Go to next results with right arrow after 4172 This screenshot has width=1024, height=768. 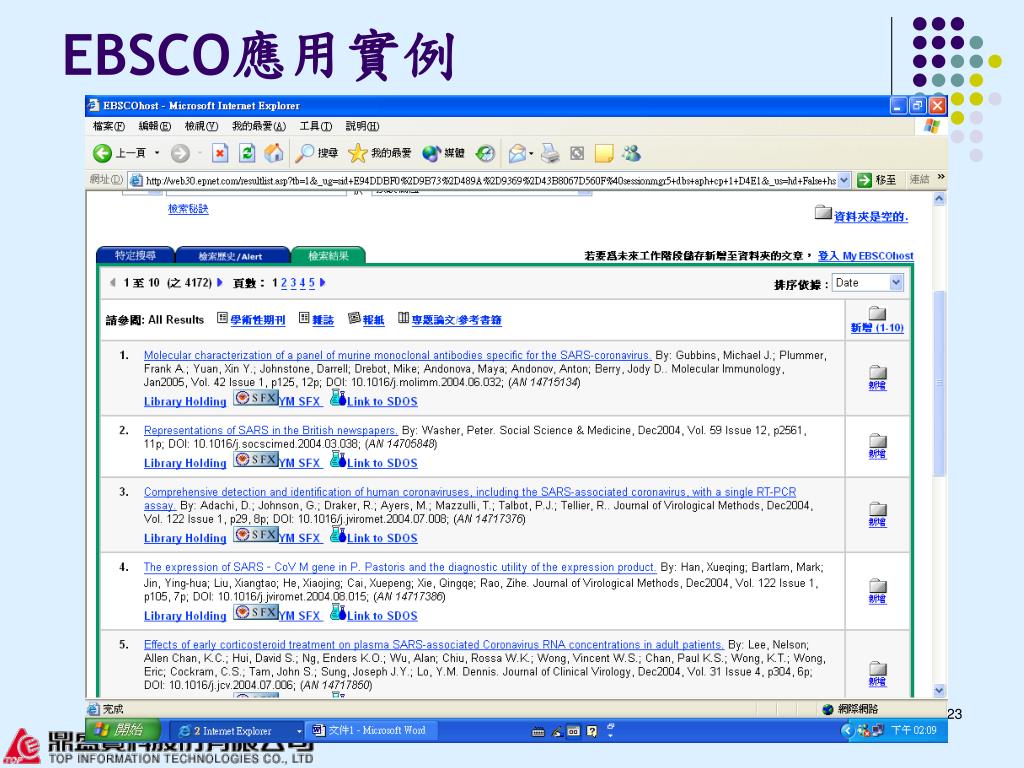(220, 283)
